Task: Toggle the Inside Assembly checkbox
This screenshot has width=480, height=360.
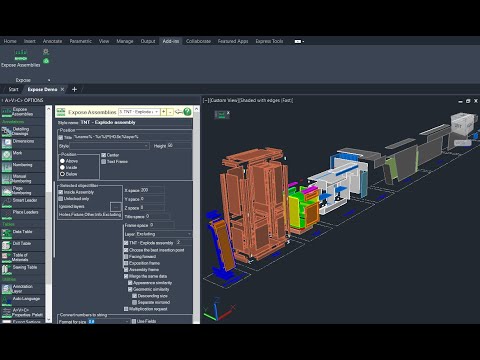Action: [61, 192]
